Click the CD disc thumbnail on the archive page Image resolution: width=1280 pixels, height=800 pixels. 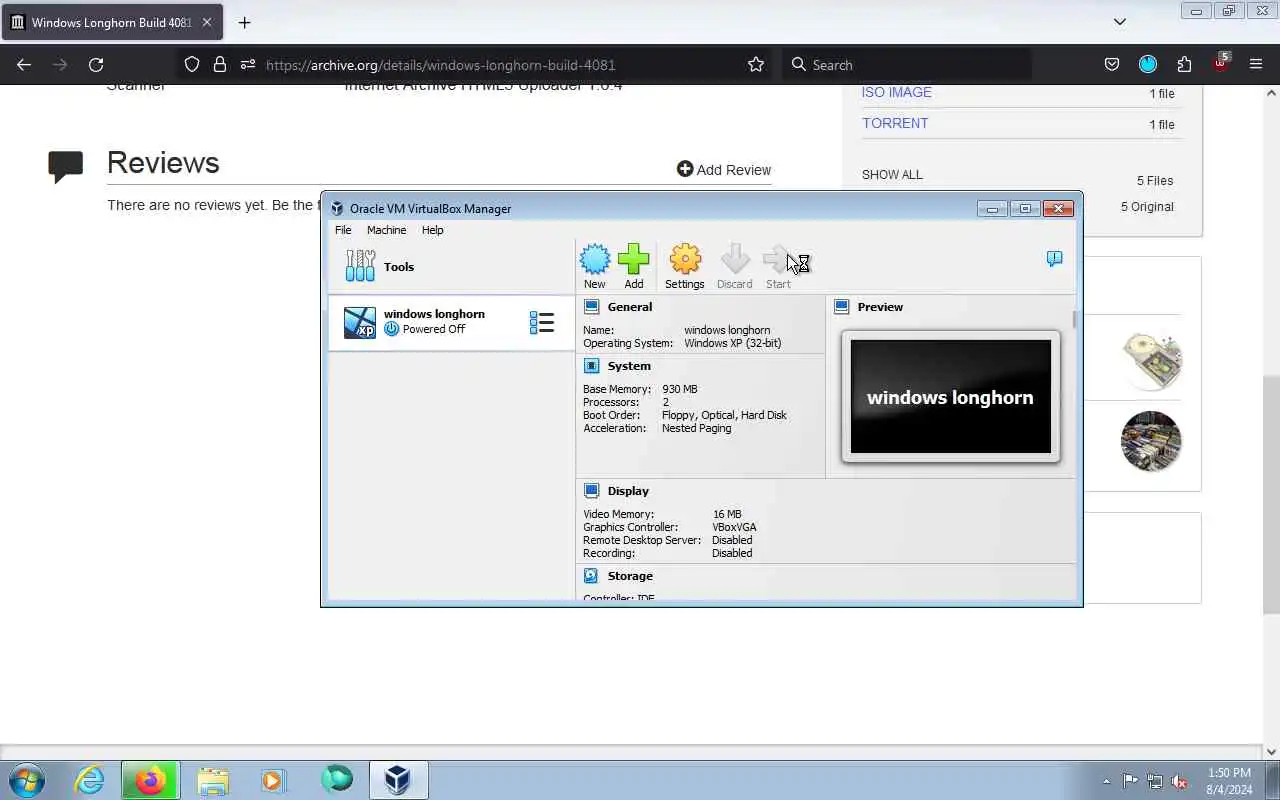coord(1151,359)
